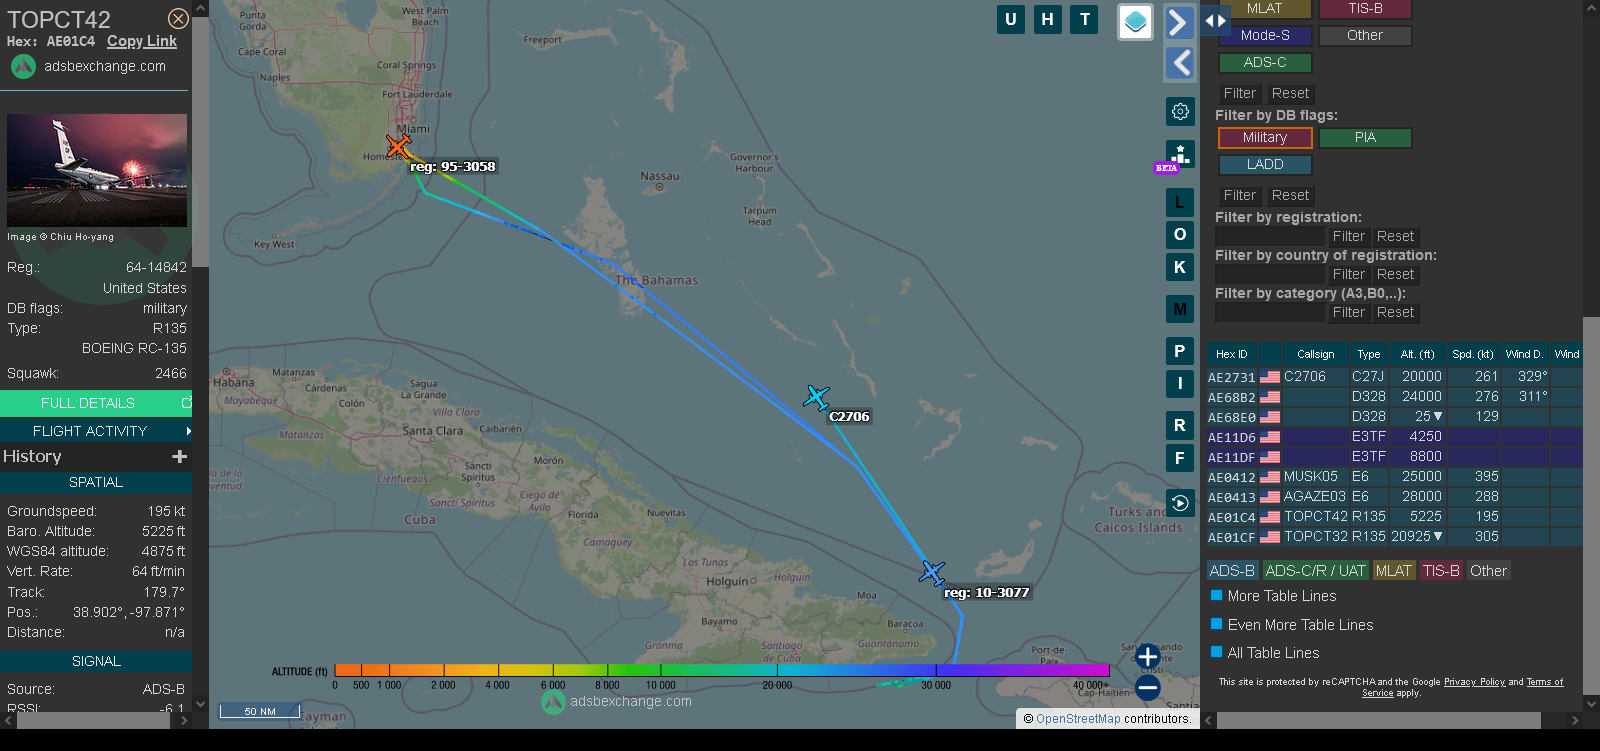Screen dimensions: 1600x751
Task: Select the C2706 aircraft on map
Action: pos(816,397)
